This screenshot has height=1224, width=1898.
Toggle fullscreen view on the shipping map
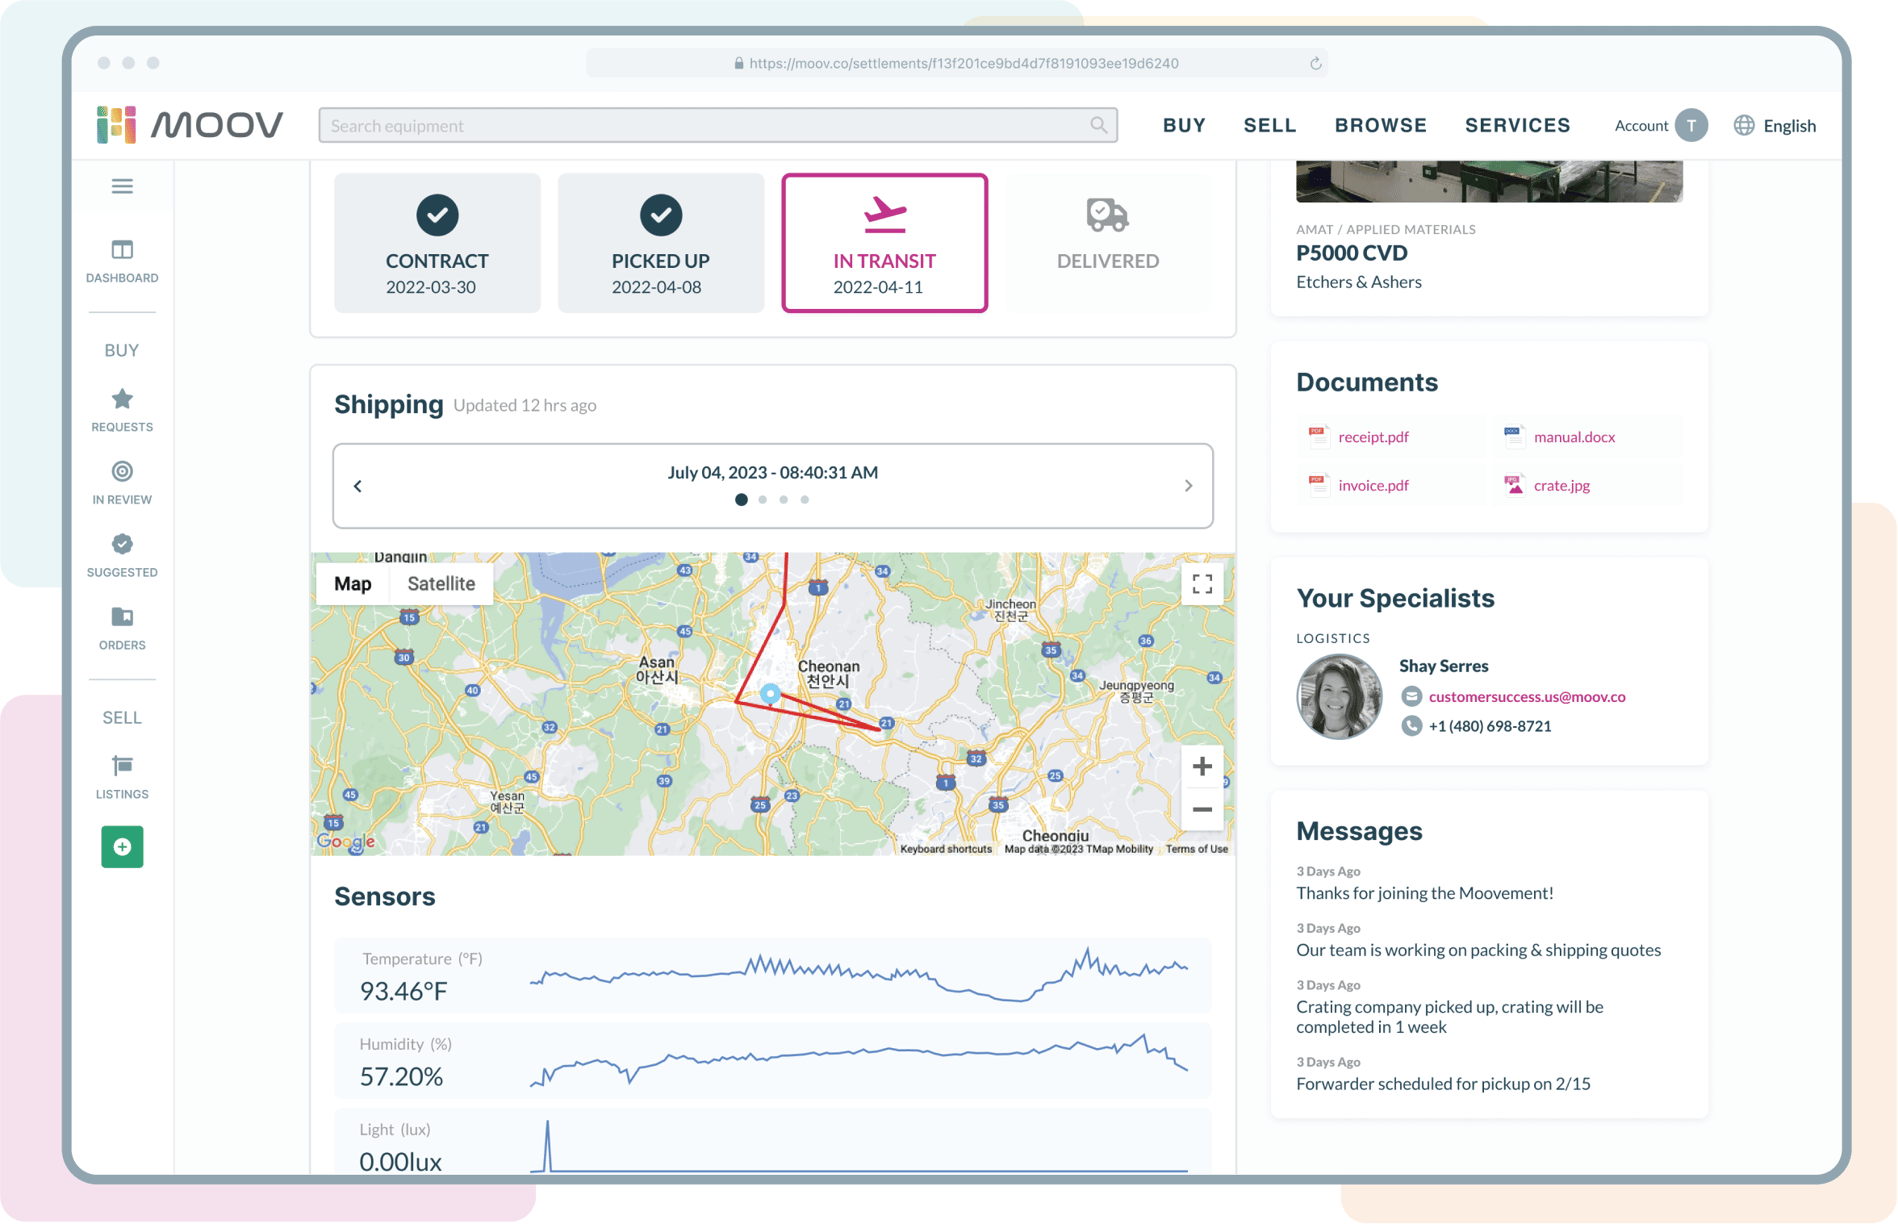[1202, 583]
